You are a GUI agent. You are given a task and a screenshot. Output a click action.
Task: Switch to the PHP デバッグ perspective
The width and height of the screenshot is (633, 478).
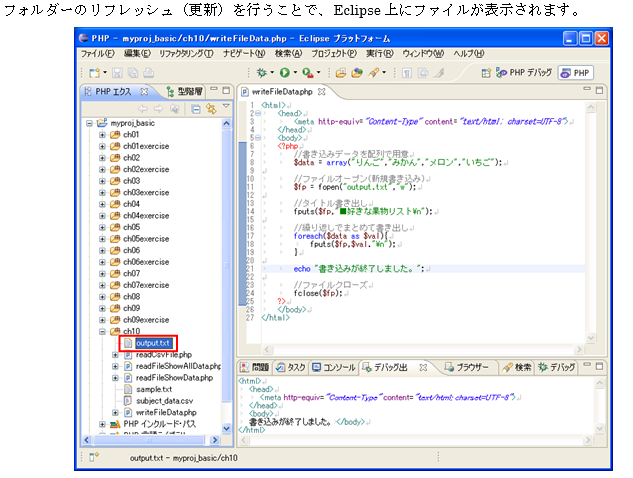(x=526, y=73)
